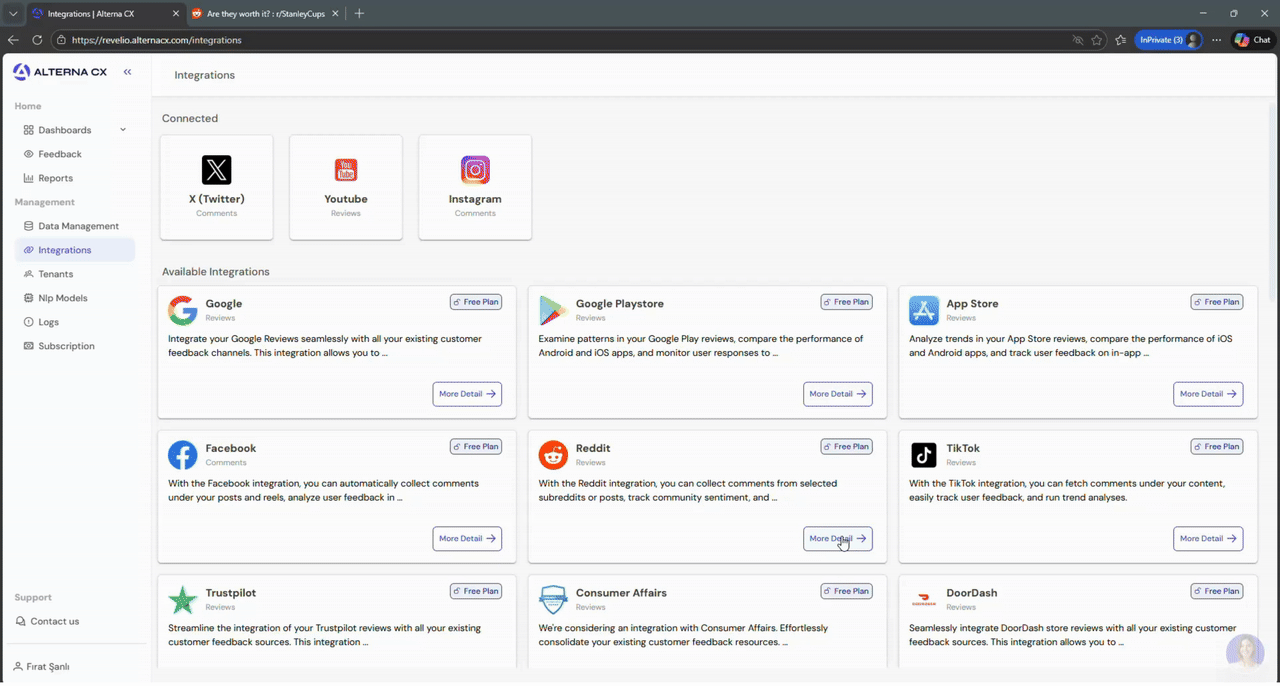Click the Trustpilot star icon
This screenshot has height=686, width=1280.
tap(182, 599)
